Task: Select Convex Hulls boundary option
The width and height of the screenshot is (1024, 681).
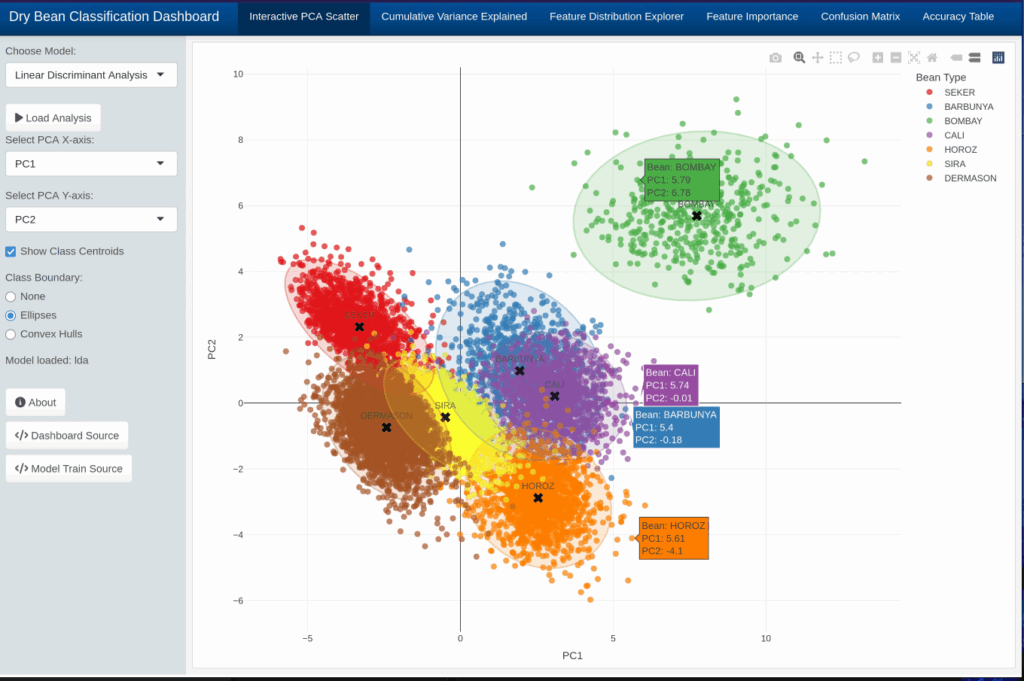Action: coord(11,334)
